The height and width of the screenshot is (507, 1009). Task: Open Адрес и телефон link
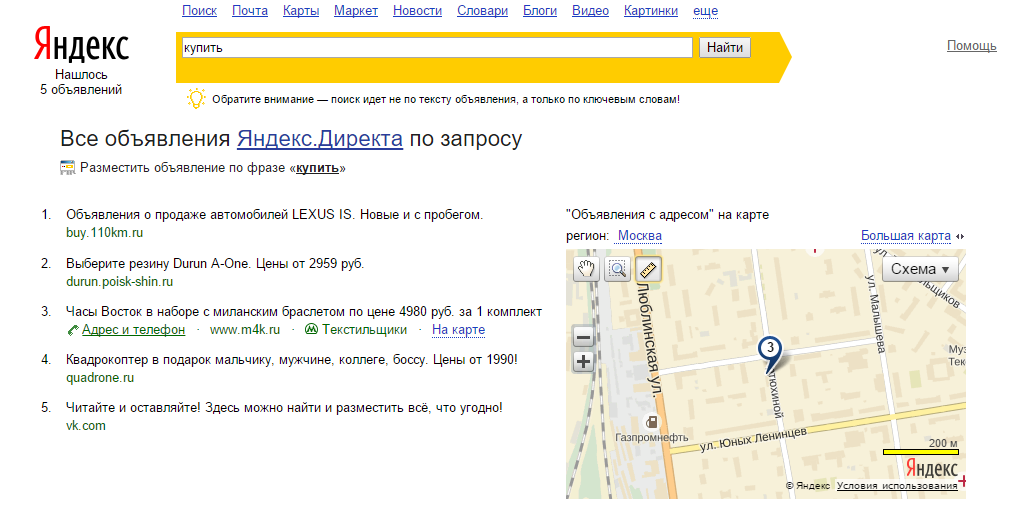[133, 329]
